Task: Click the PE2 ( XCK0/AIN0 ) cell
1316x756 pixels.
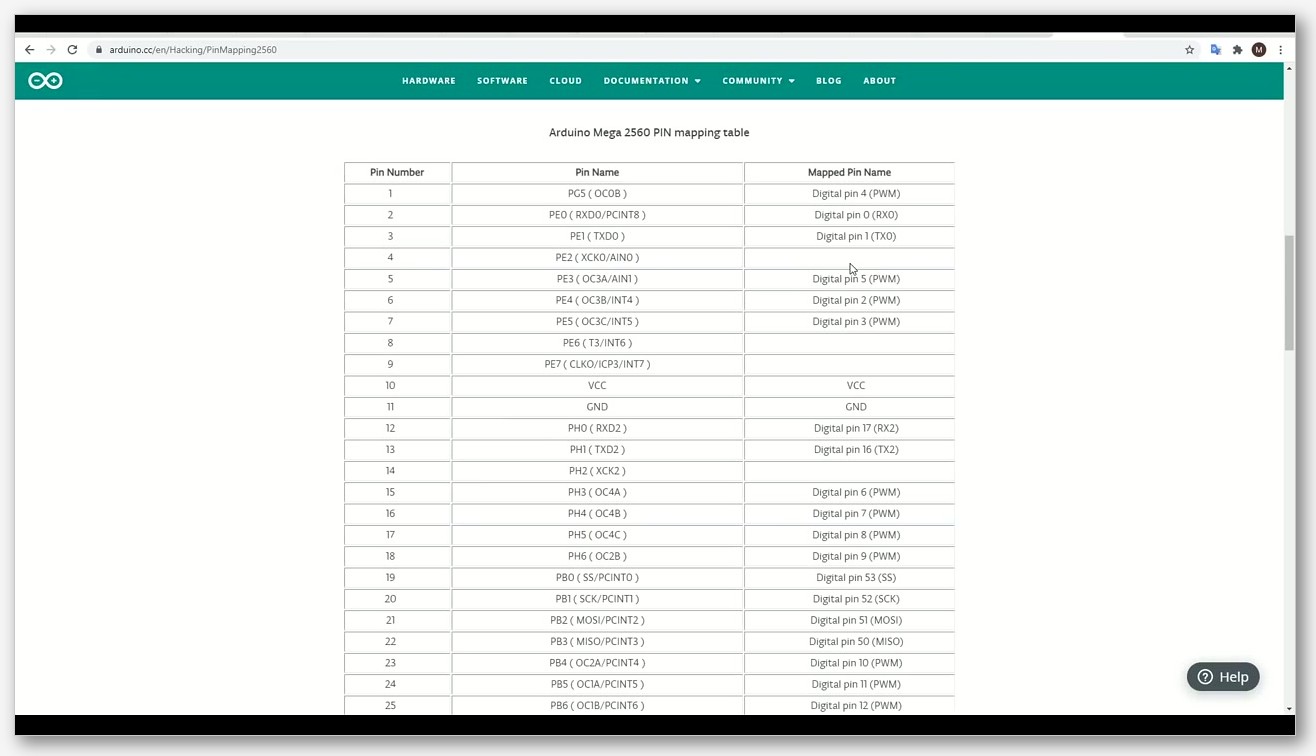Action: (597, 258)
